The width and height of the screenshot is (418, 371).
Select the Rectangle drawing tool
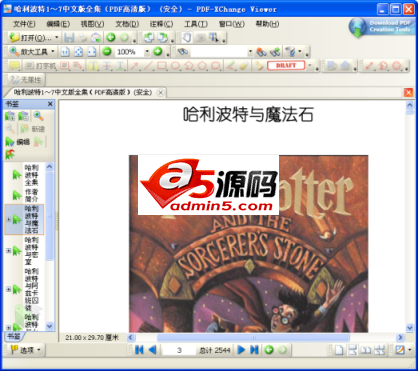click(x=162, y=66)
